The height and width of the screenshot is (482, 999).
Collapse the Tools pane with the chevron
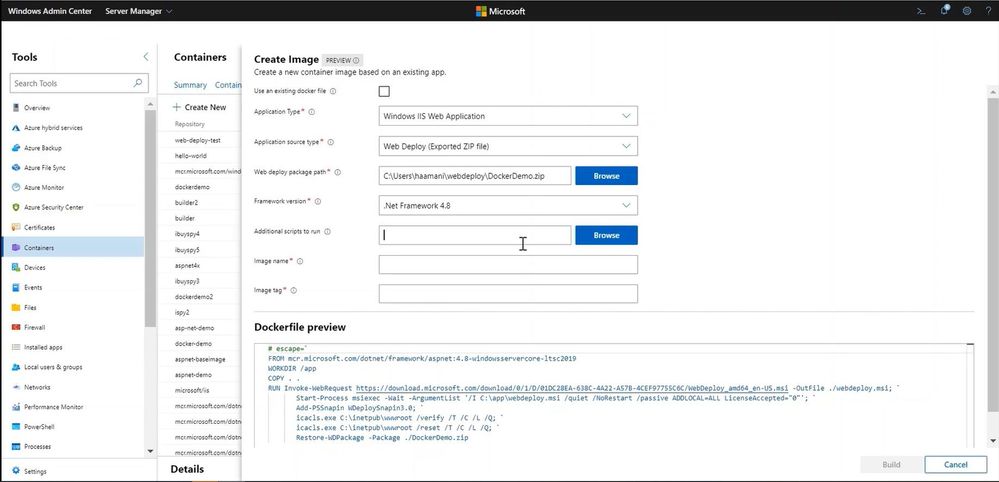point(145,57)
